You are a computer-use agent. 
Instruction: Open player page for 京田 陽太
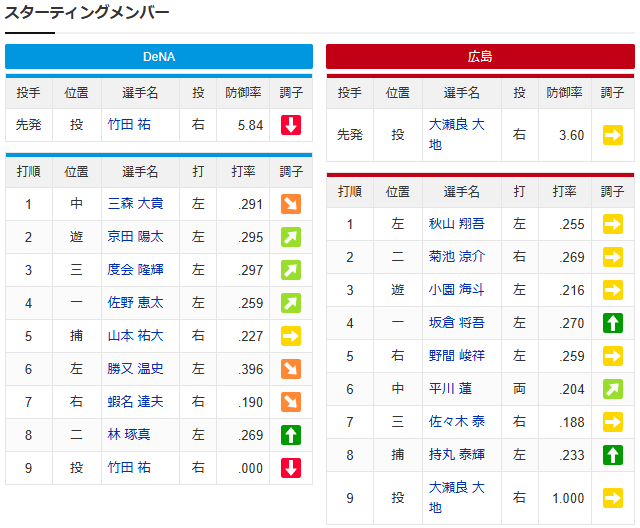135,237
